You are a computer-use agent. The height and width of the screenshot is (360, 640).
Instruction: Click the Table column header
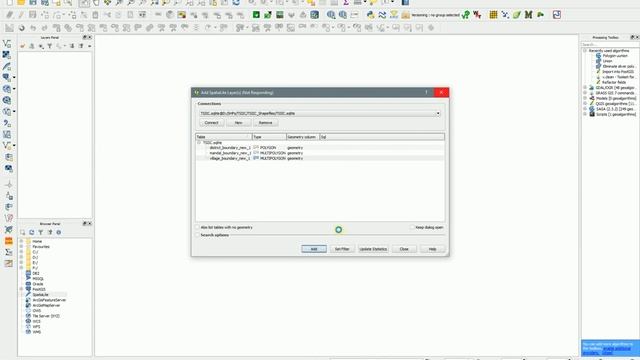click(x=224, y=137)
